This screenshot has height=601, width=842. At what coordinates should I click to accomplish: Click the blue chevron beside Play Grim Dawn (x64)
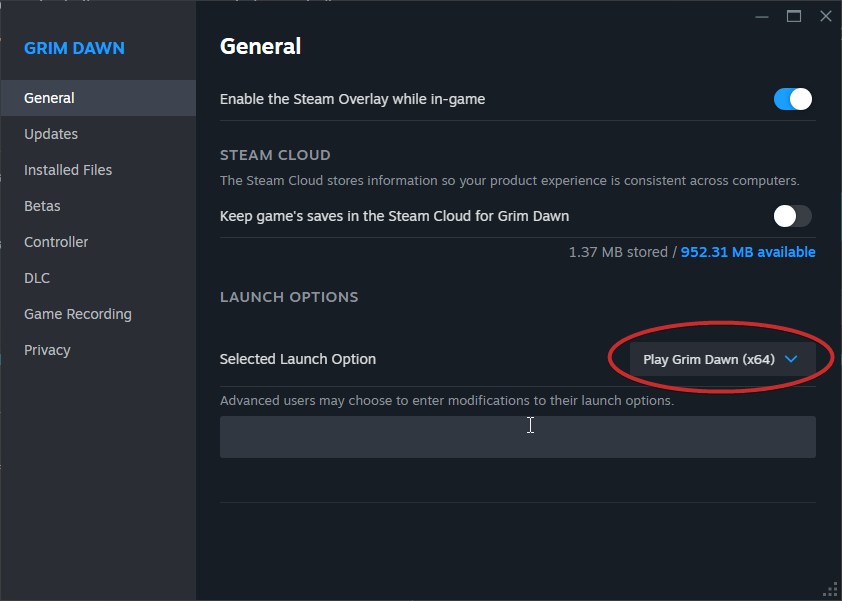791,359
